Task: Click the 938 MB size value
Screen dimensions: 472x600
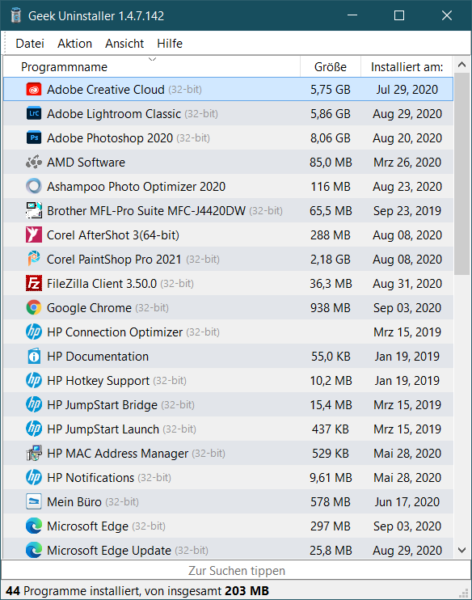Action: click(330, 308)
